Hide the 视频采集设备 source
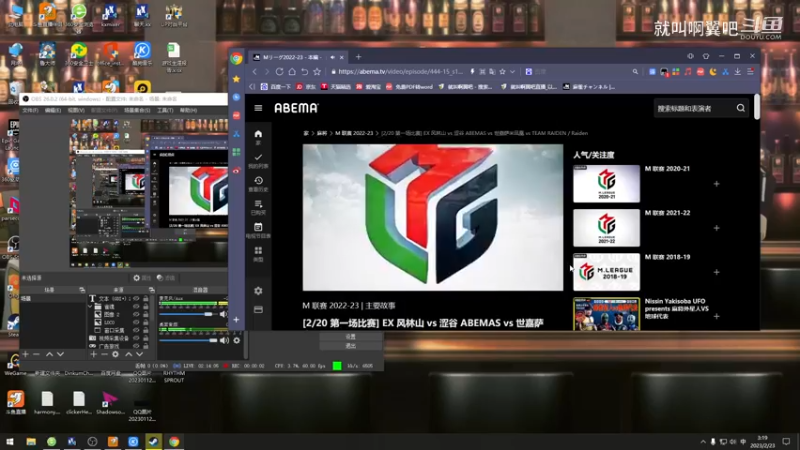Image resolution: width=800 pixels, height=450 pixels. click(x=136, y=338)
